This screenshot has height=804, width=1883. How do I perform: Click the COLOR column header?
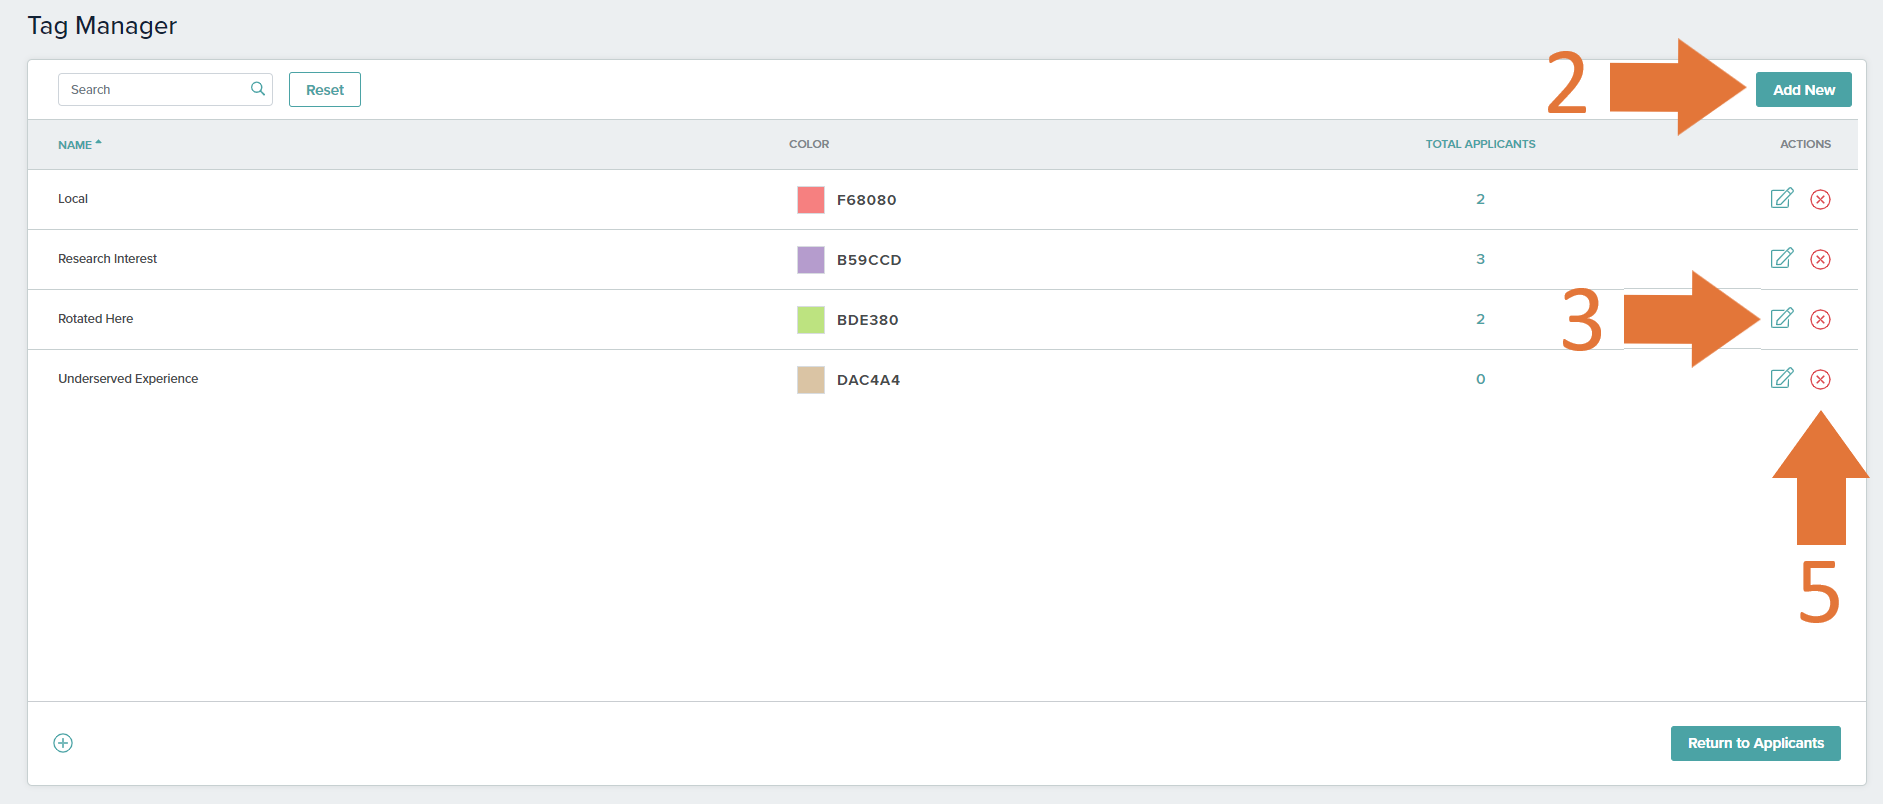click(x=809, y=144)
